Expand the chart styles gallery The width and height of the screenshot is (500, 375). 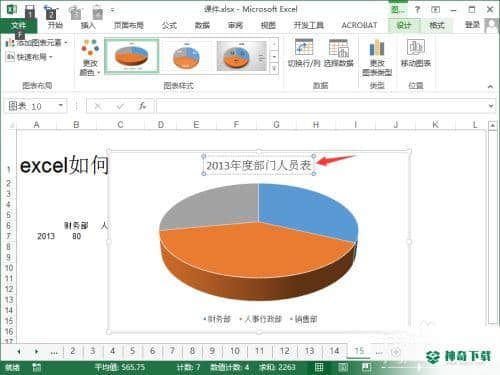[274, 69]
